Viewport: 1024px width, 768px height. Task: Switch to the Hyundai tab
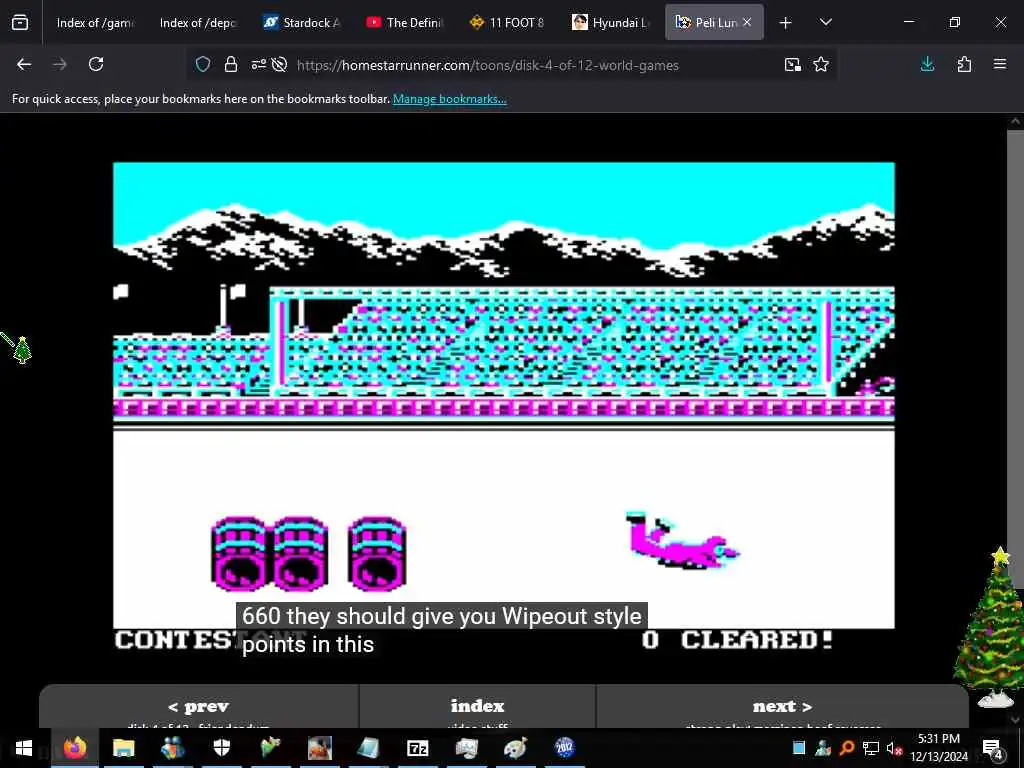click(611, 22)
